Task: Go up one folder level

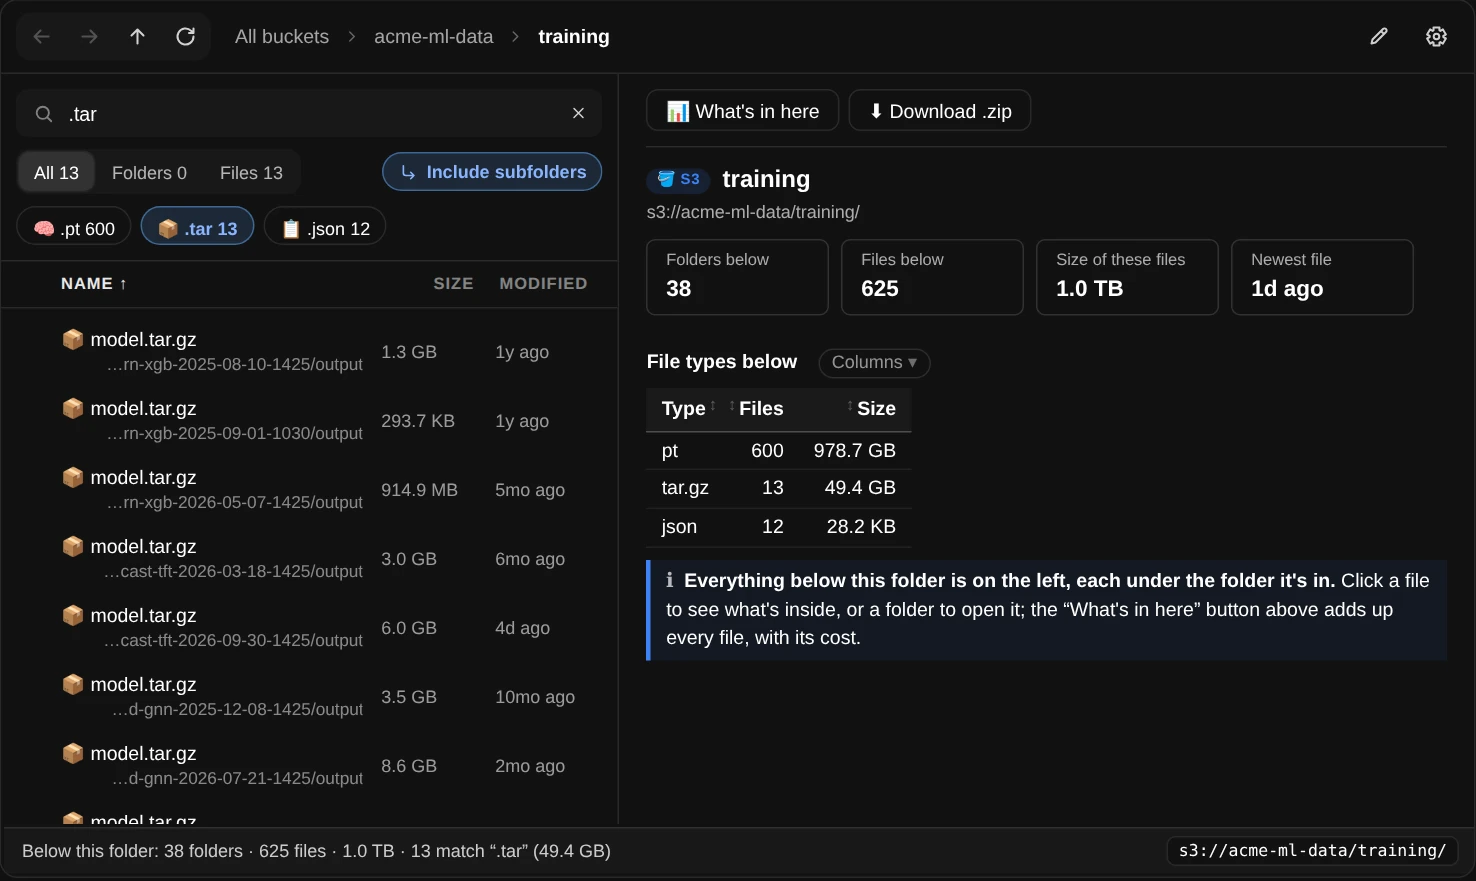Action: click(x=137, y=37)
